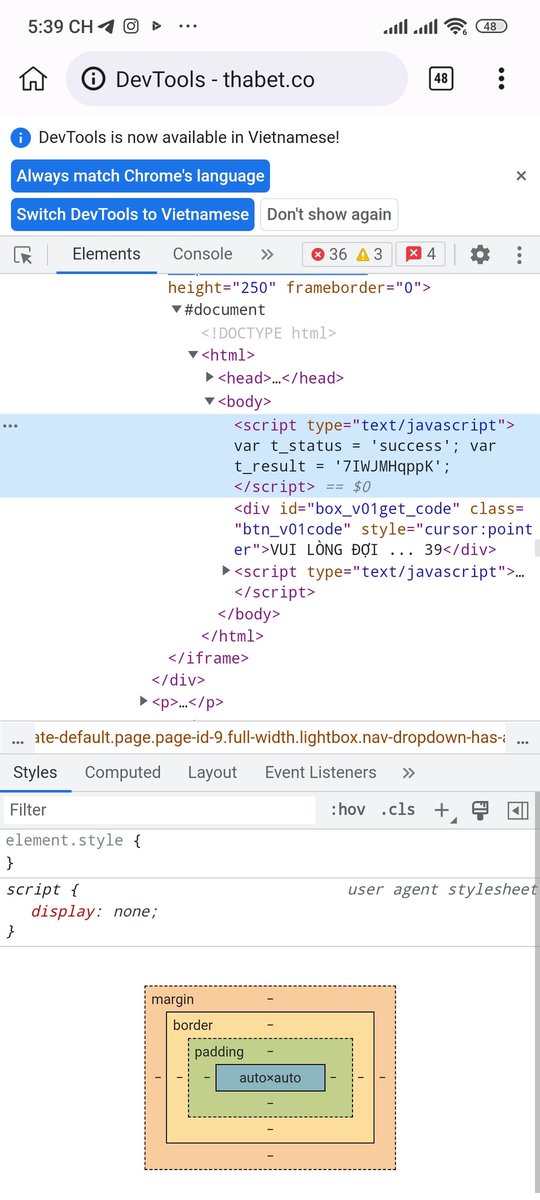
Task: Open the tab switcher showing 48 tabs
Action: pyautogui.click(x=441, y=79)
